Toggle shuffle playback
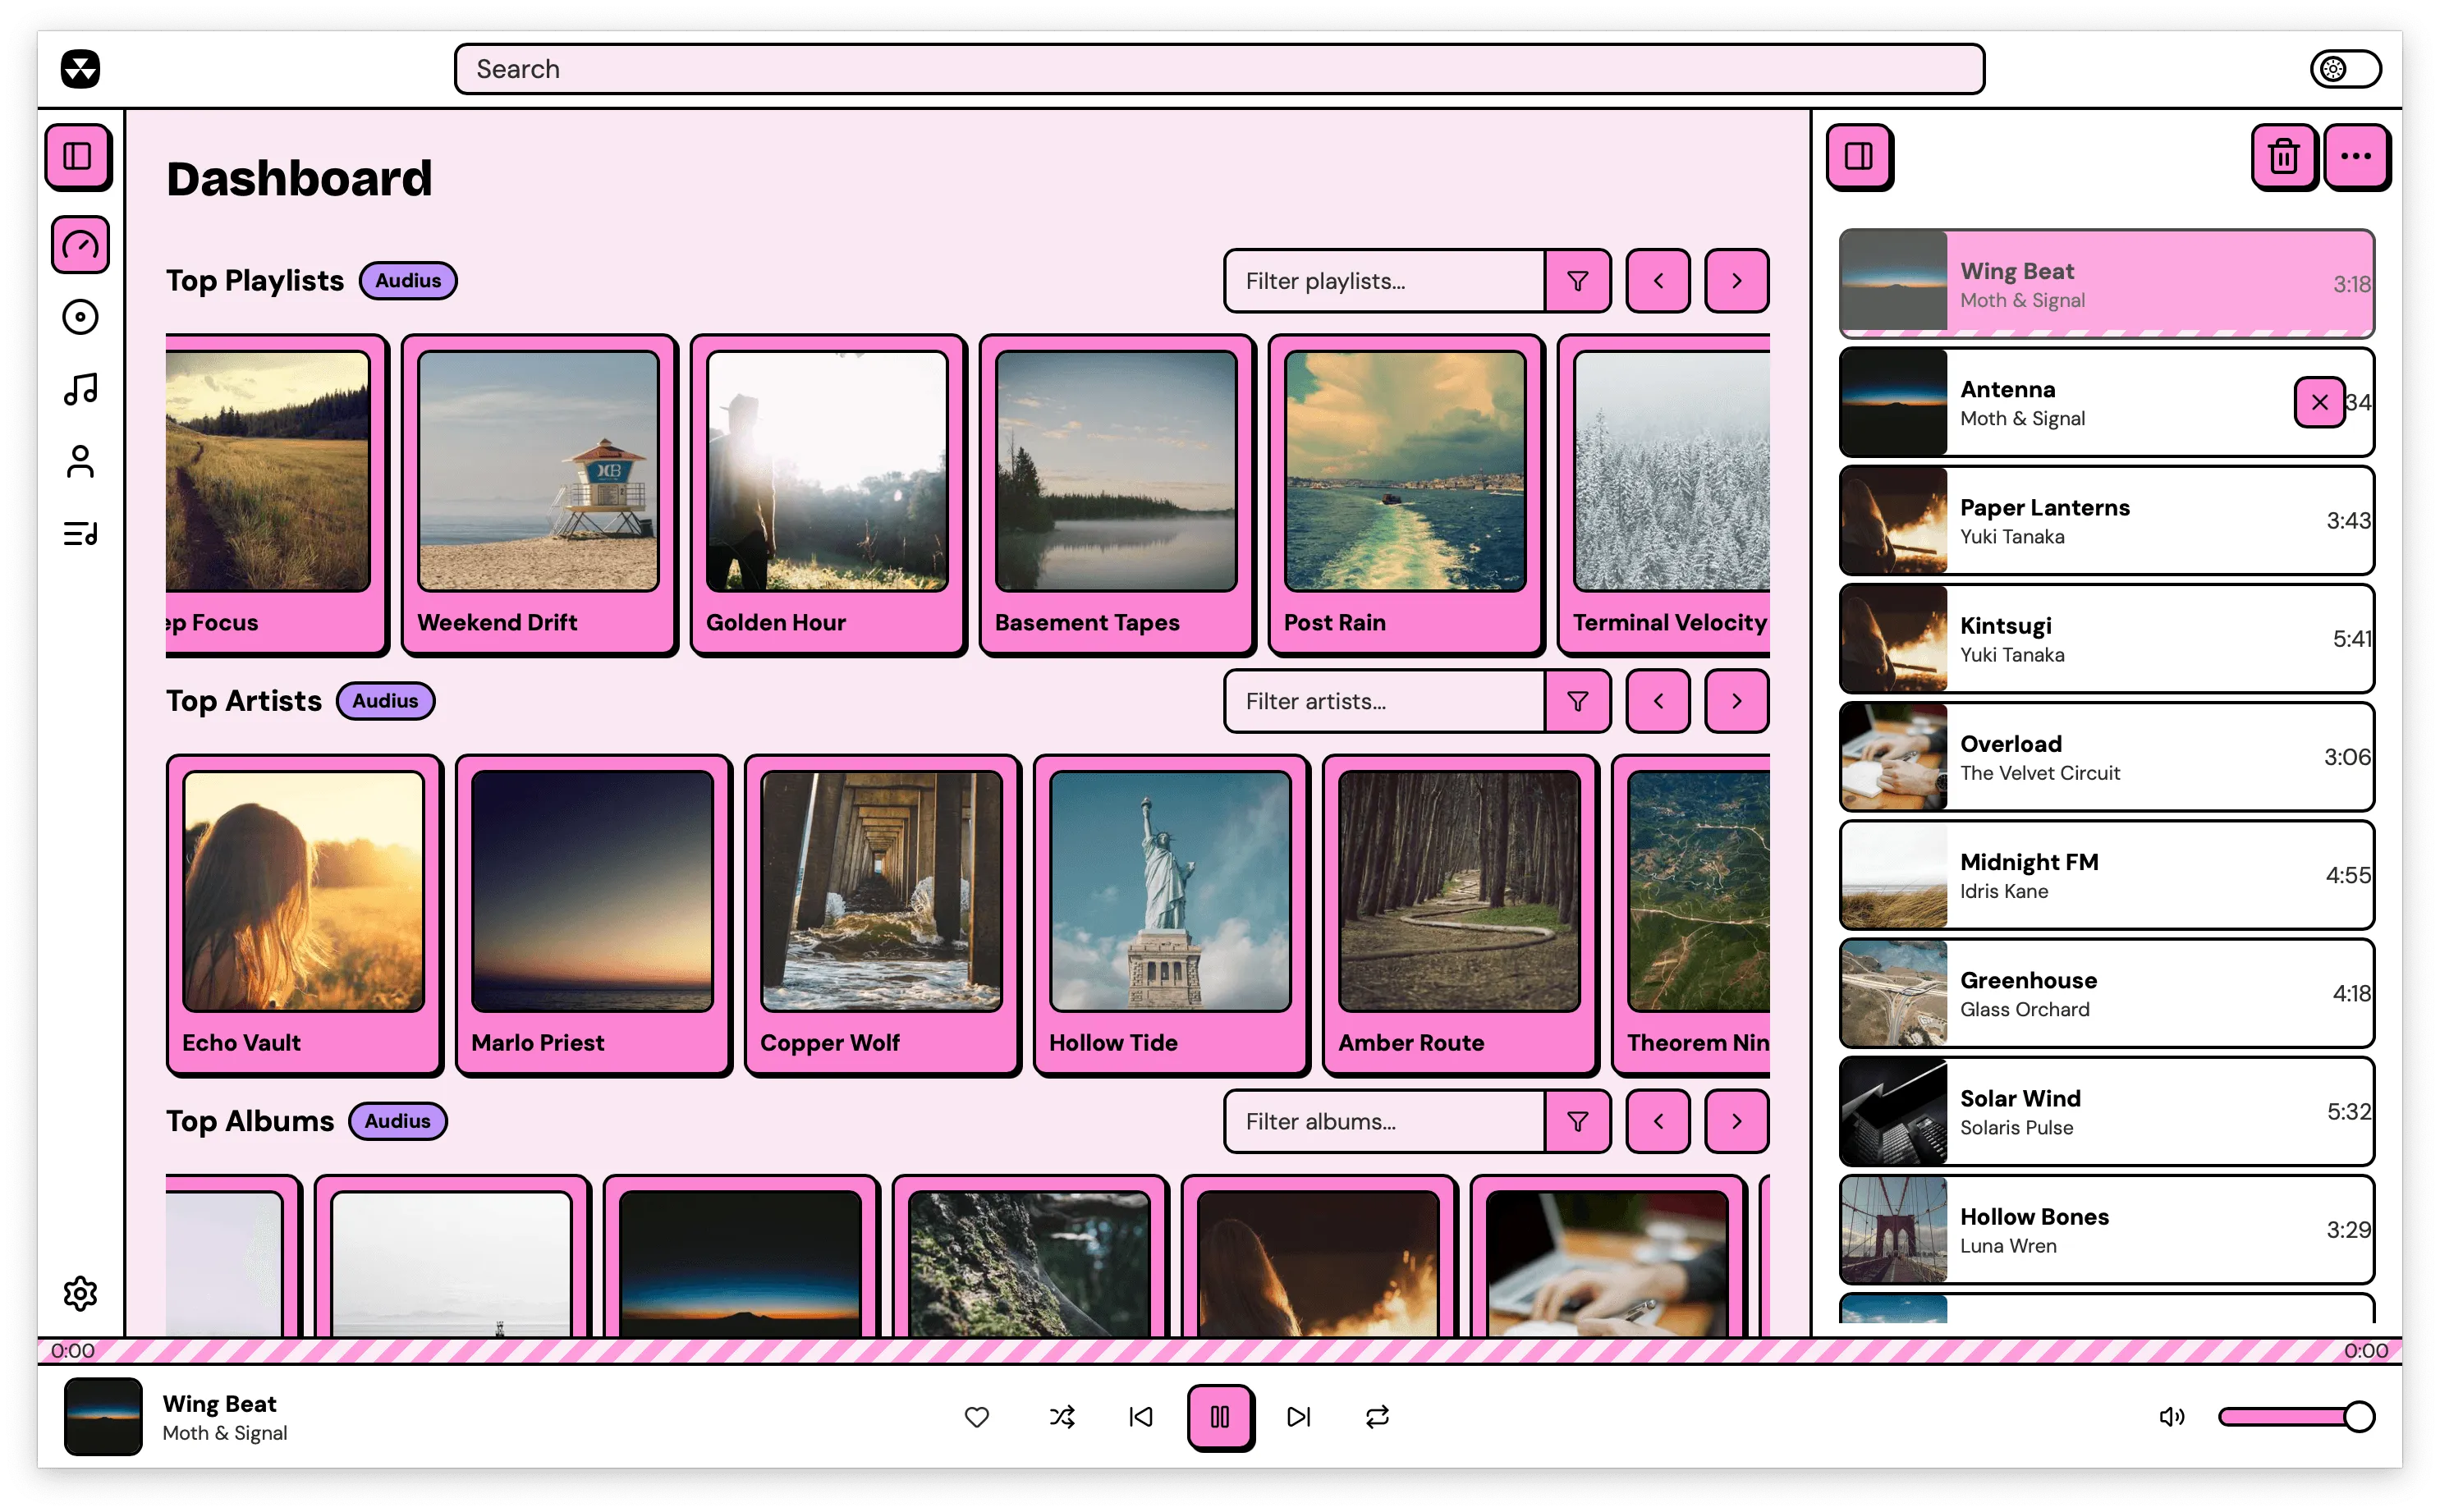The image size is (2440, 1512). click(1062, 1416)
